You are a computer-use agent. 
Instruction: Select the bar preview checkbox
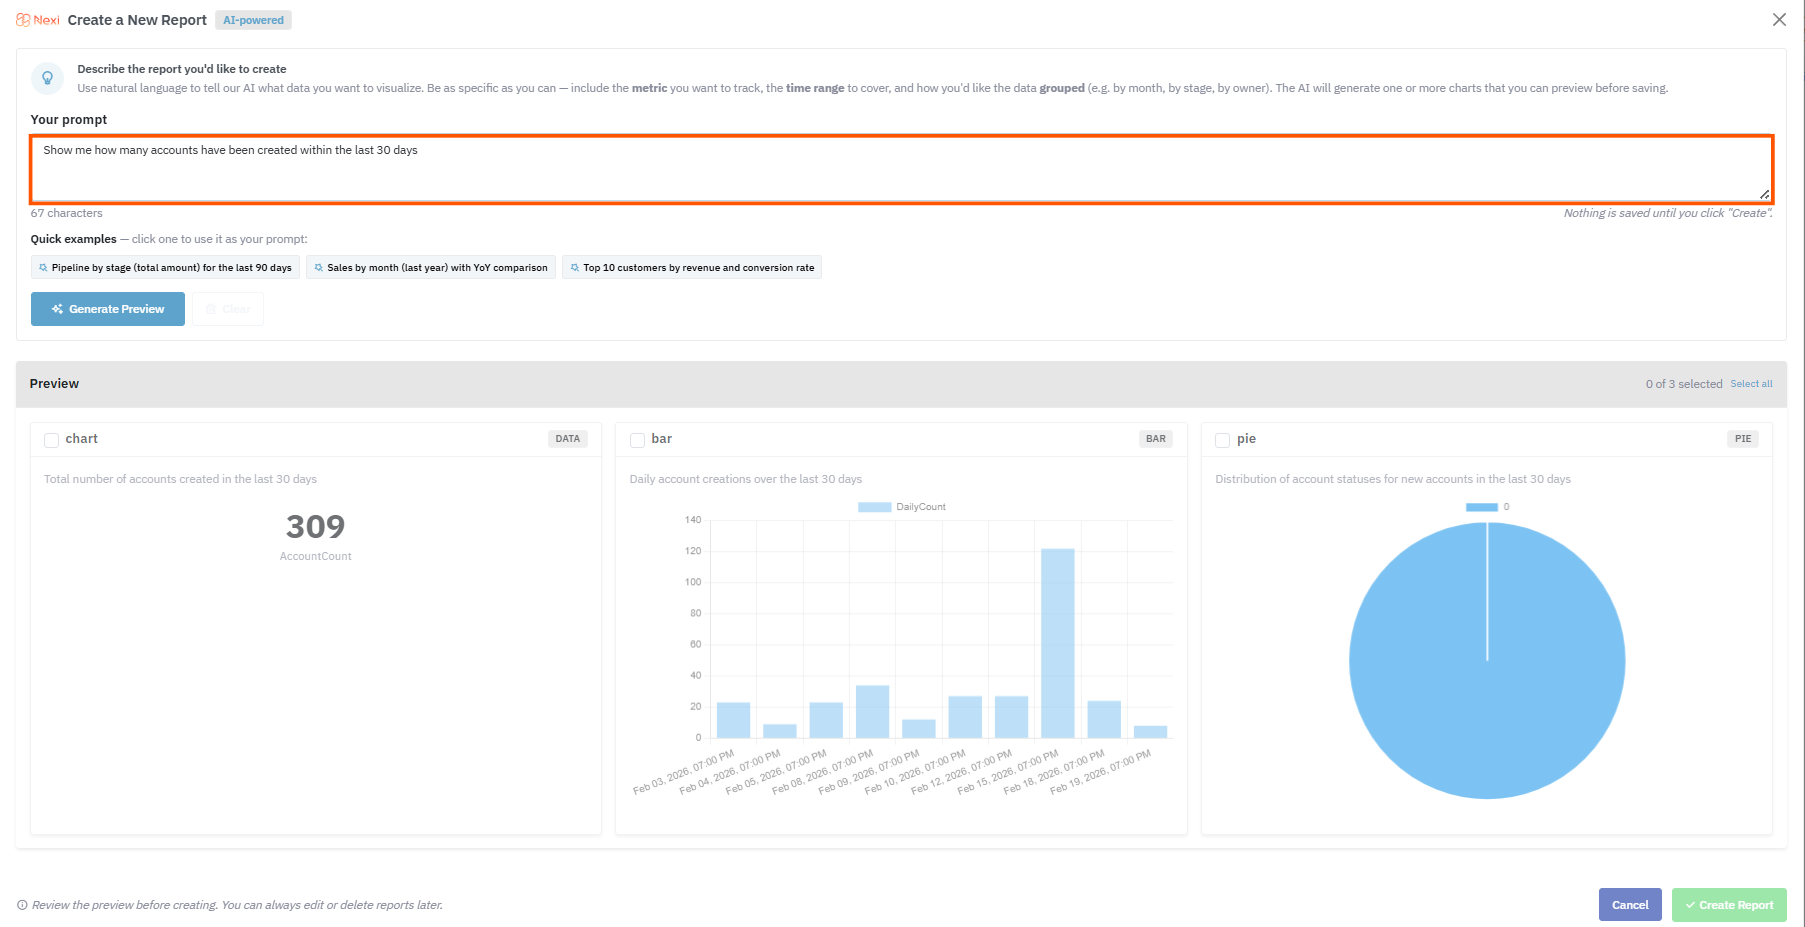(637, 440)
